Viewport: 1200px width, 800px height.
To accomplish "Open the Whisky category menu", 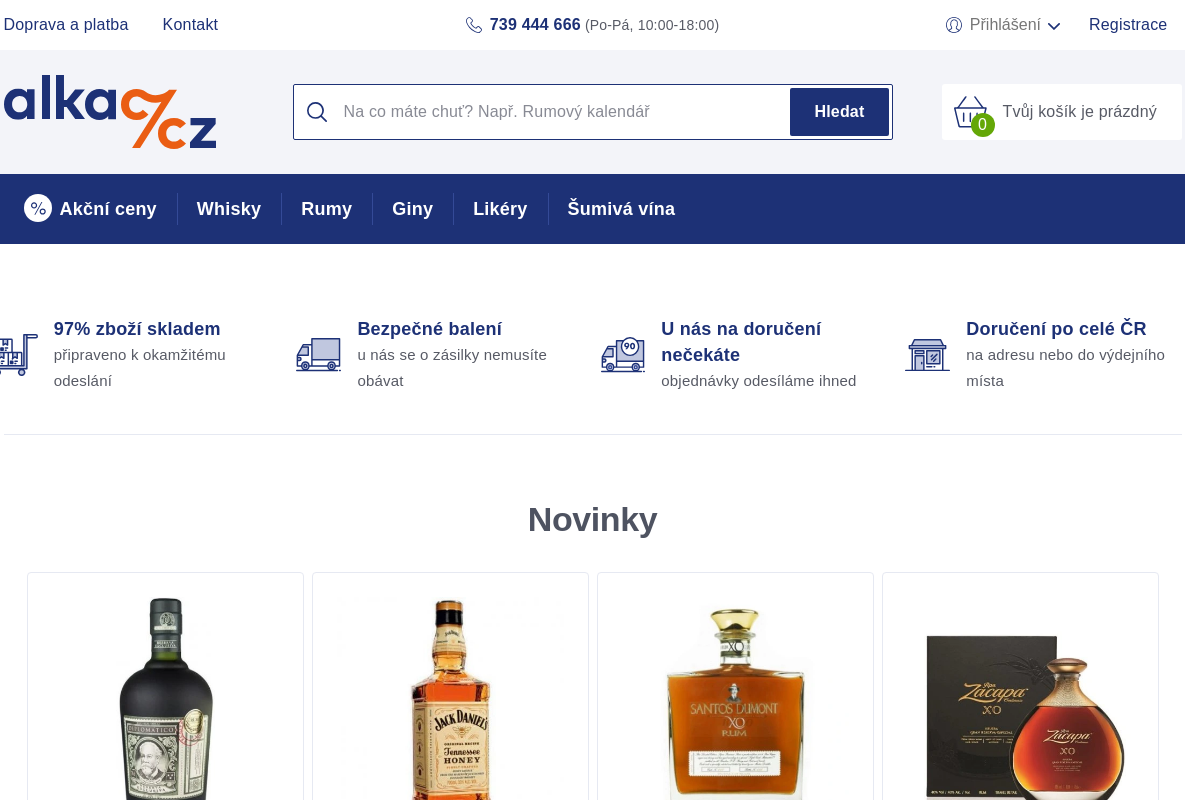I will click(229, 209).
